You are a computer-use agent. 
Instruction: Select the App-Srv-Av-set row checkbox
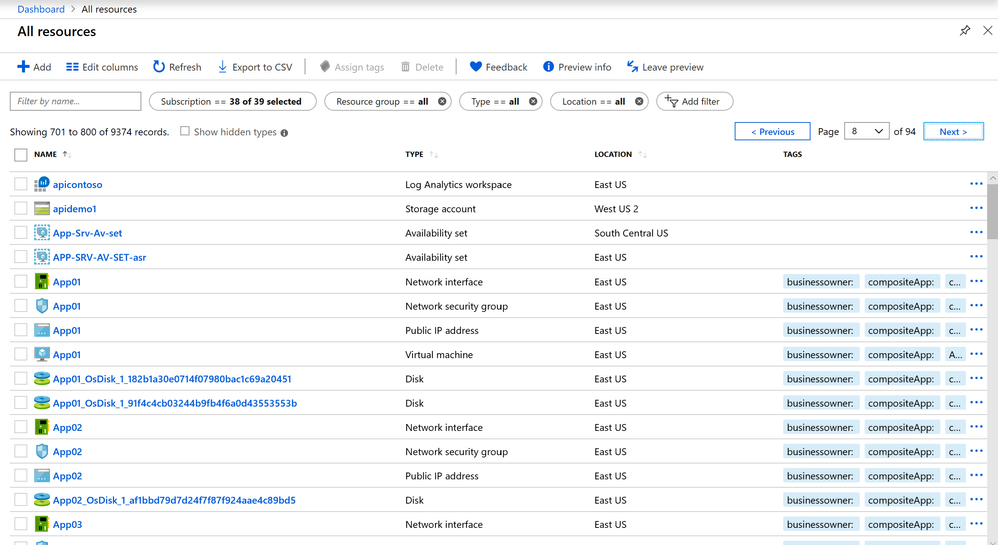tap(20, 232)
